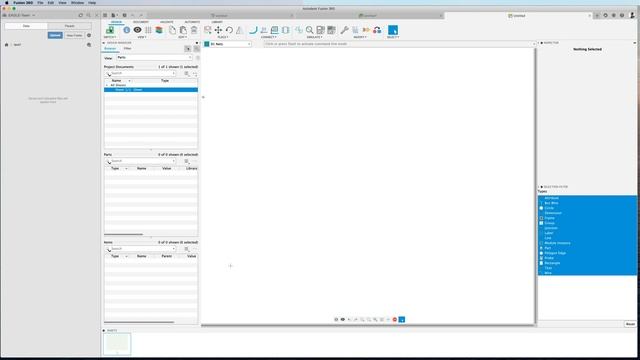Select the Add part icon

[x=208, y=30]
